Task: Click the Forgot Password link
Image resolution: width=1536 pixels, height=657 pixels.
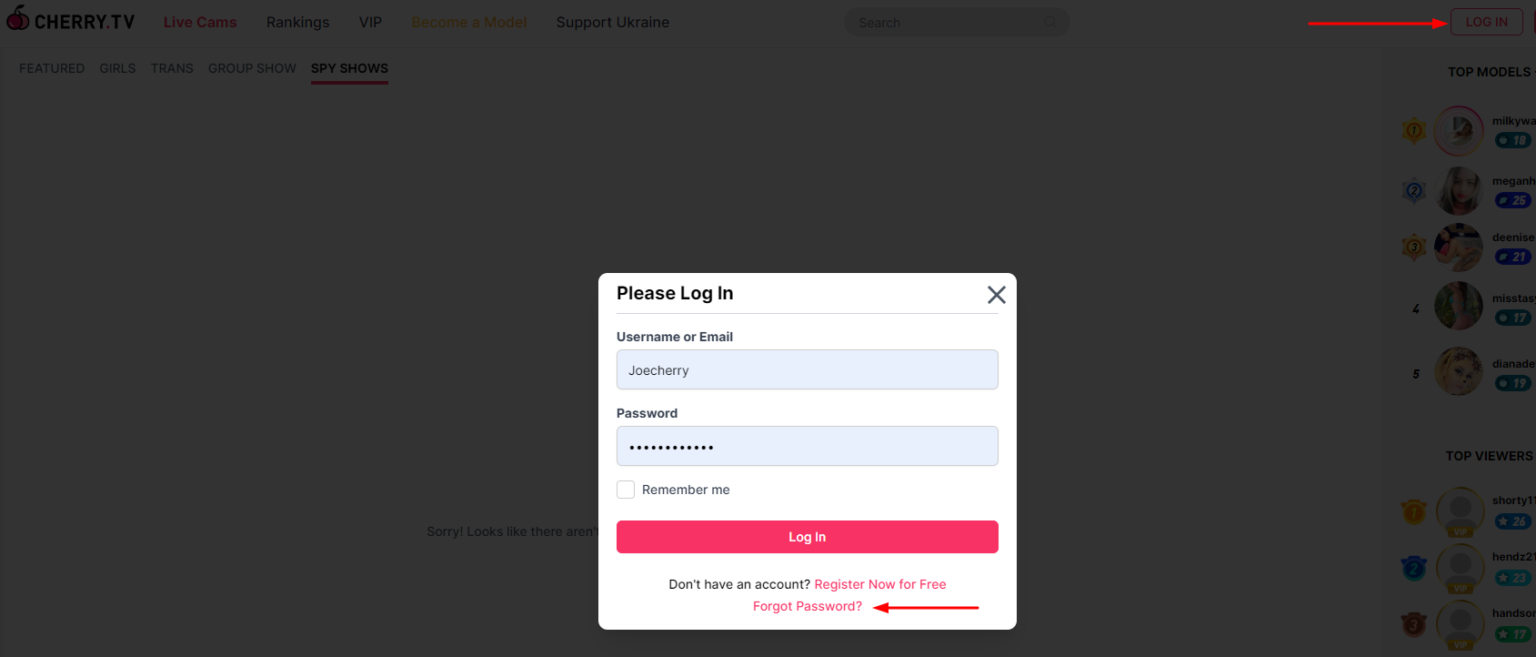Action: pos(807,606)
